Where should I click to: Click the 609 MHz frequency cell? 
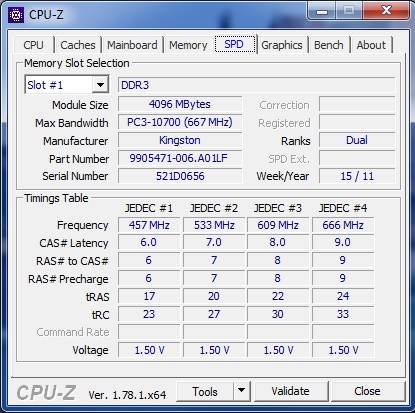click(278, 225)
